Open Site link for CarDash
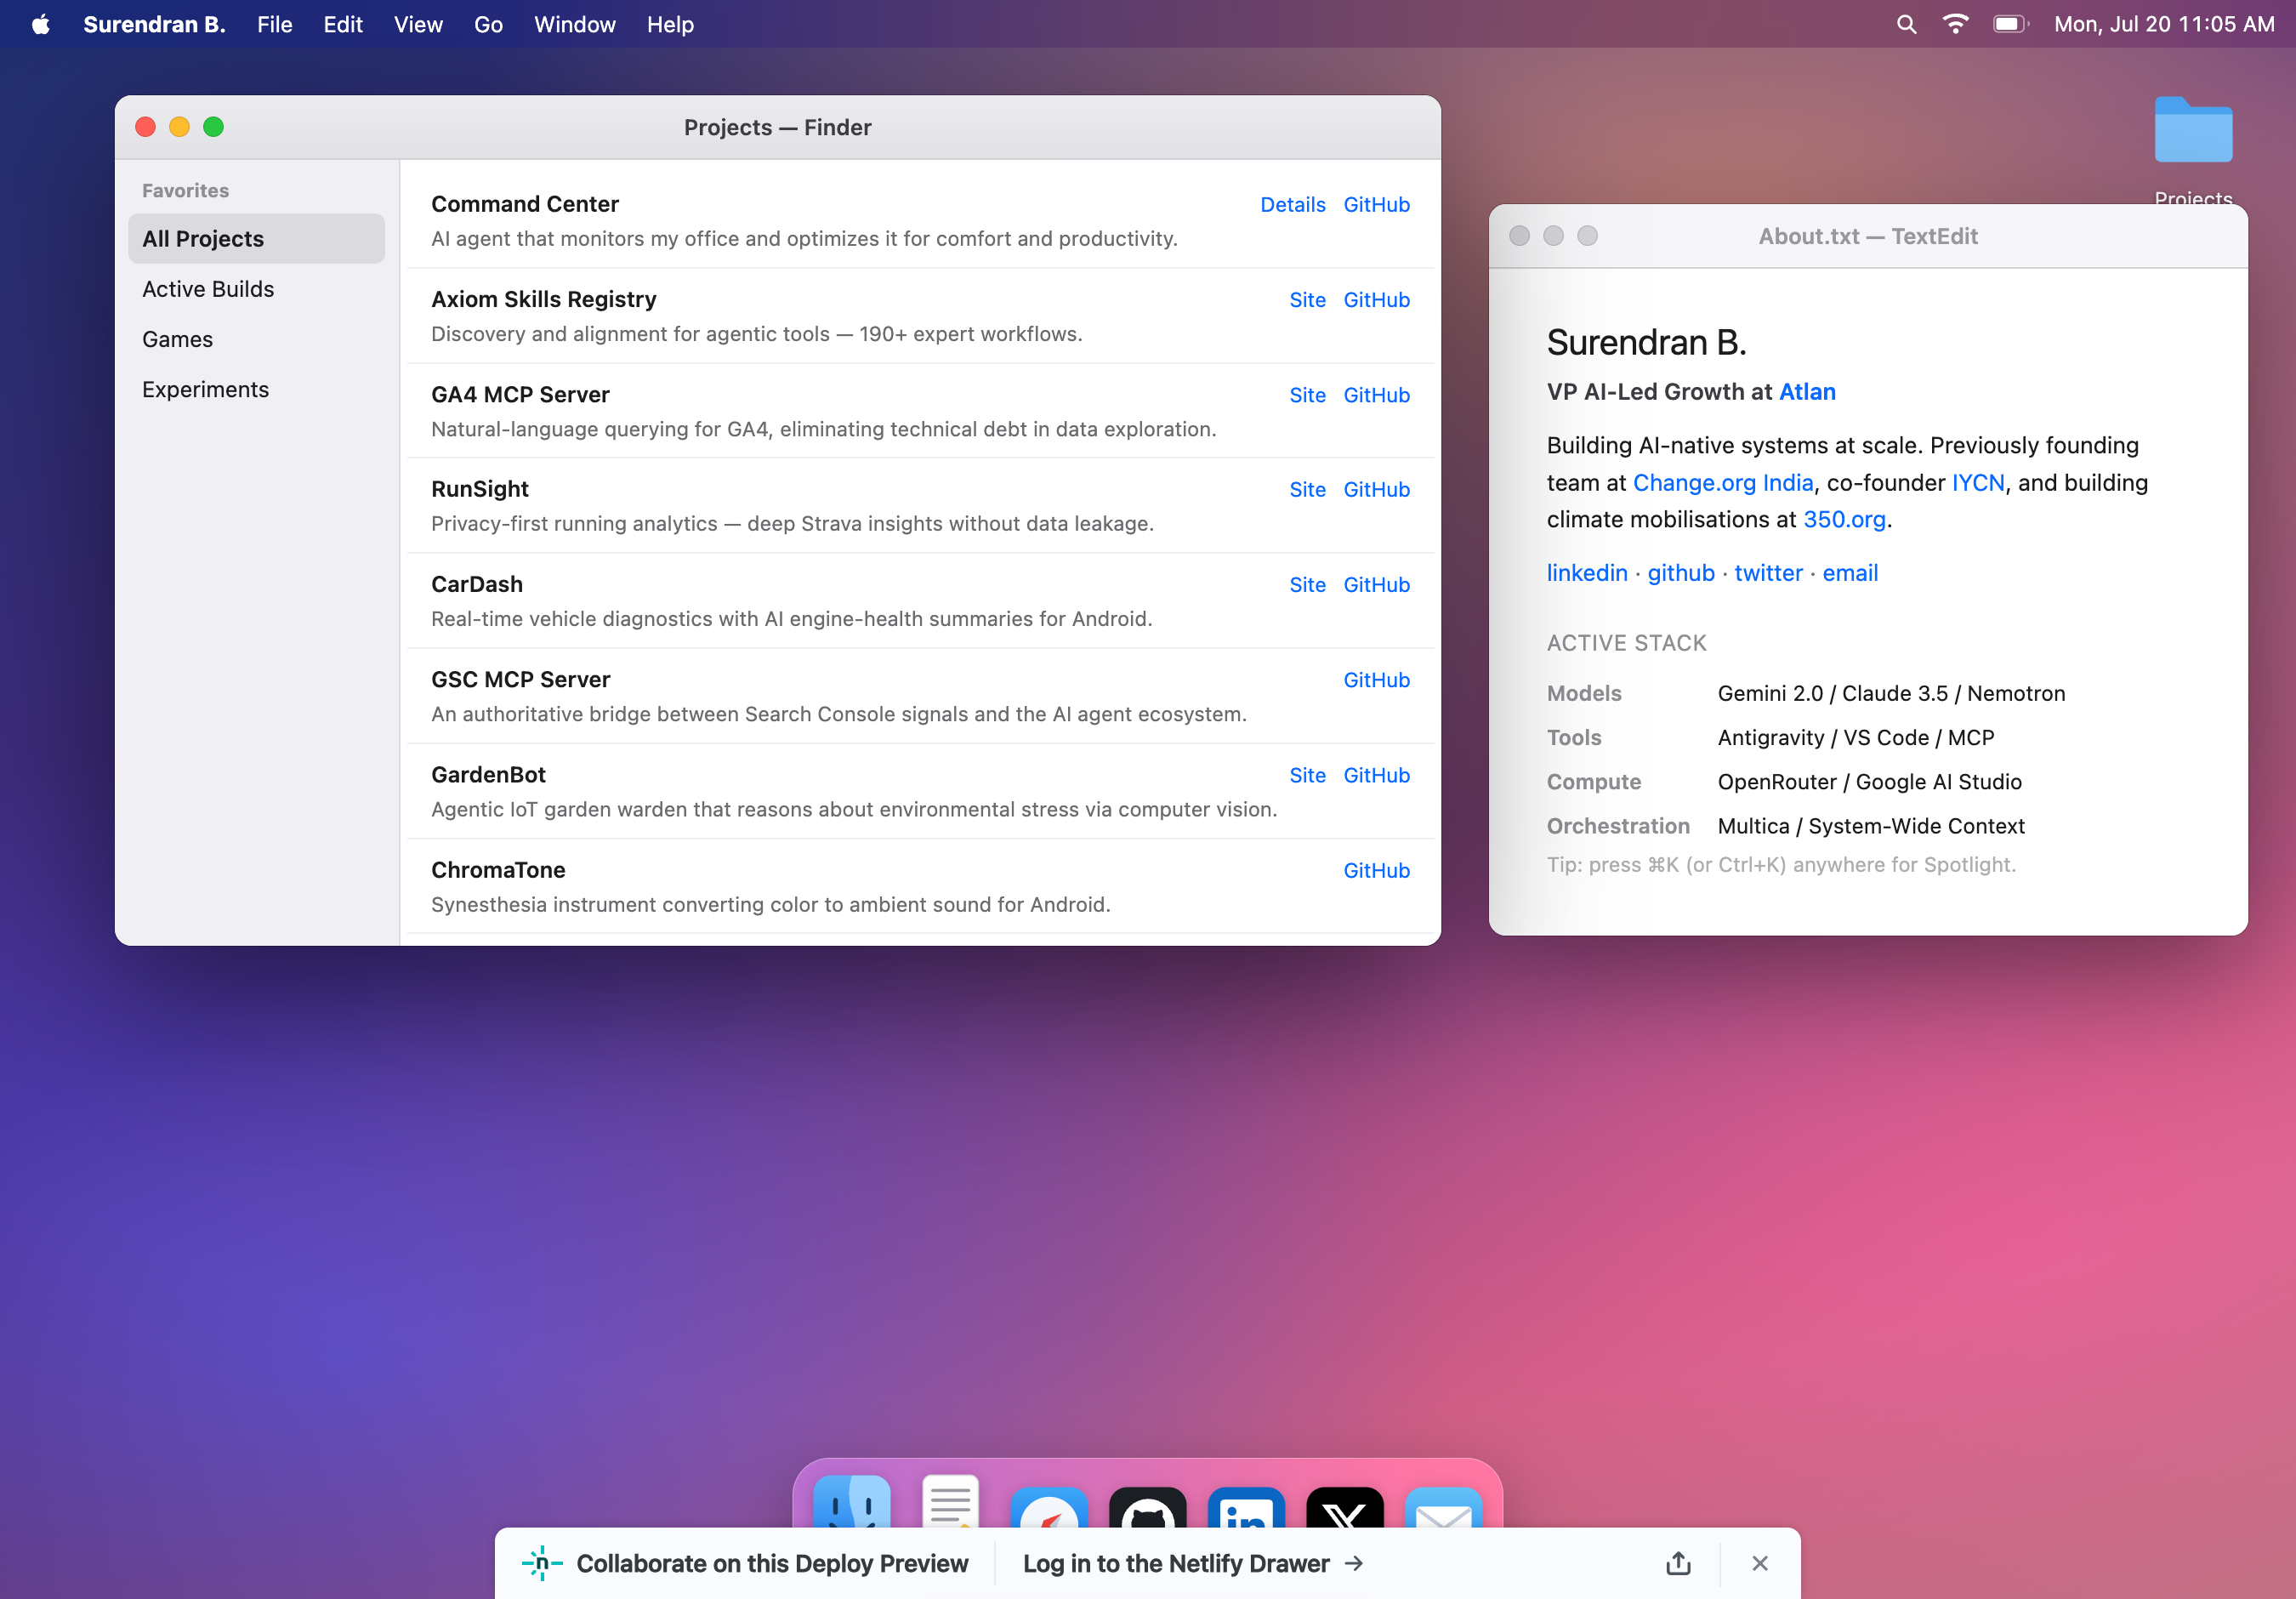Viewport: 2296px width, 1599px height. coord(1307,584)
